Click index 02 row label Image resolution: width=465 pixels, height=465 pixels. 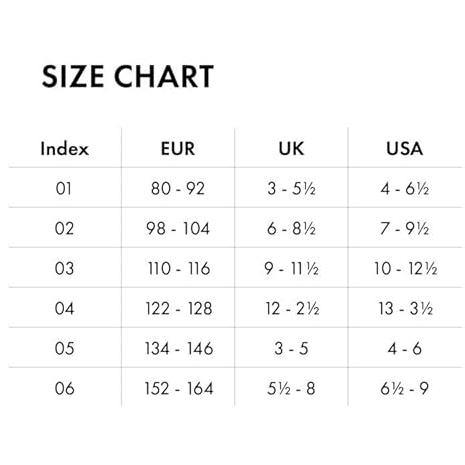click(64, 228)
